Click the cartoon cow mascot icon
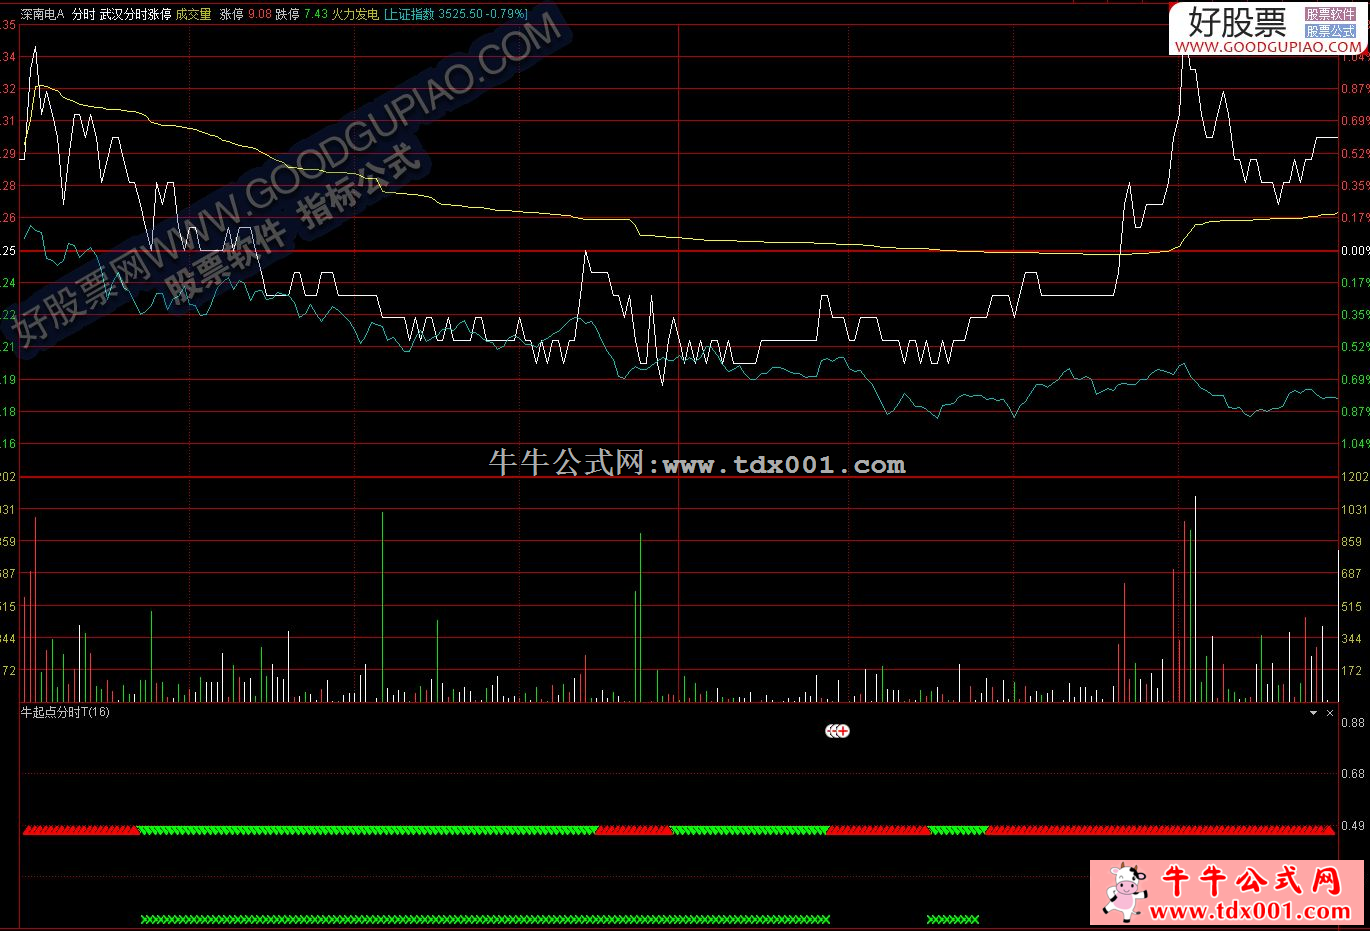This screenshot has width=1370, height=931. coord(1125,891)
